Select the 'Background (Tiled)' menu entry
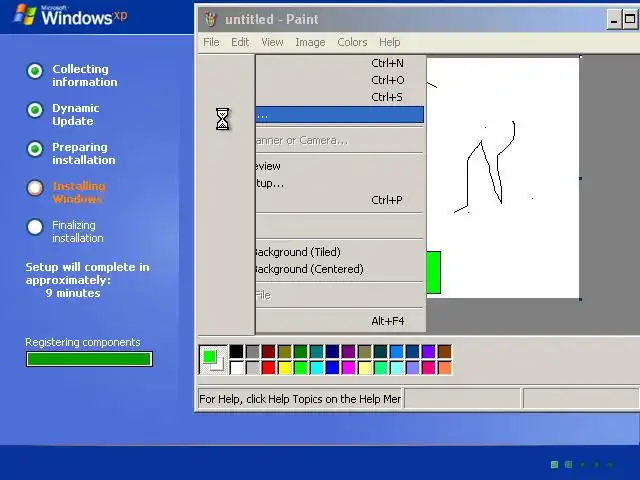Screen dimensions: 640x480 [x=340, y=252]
